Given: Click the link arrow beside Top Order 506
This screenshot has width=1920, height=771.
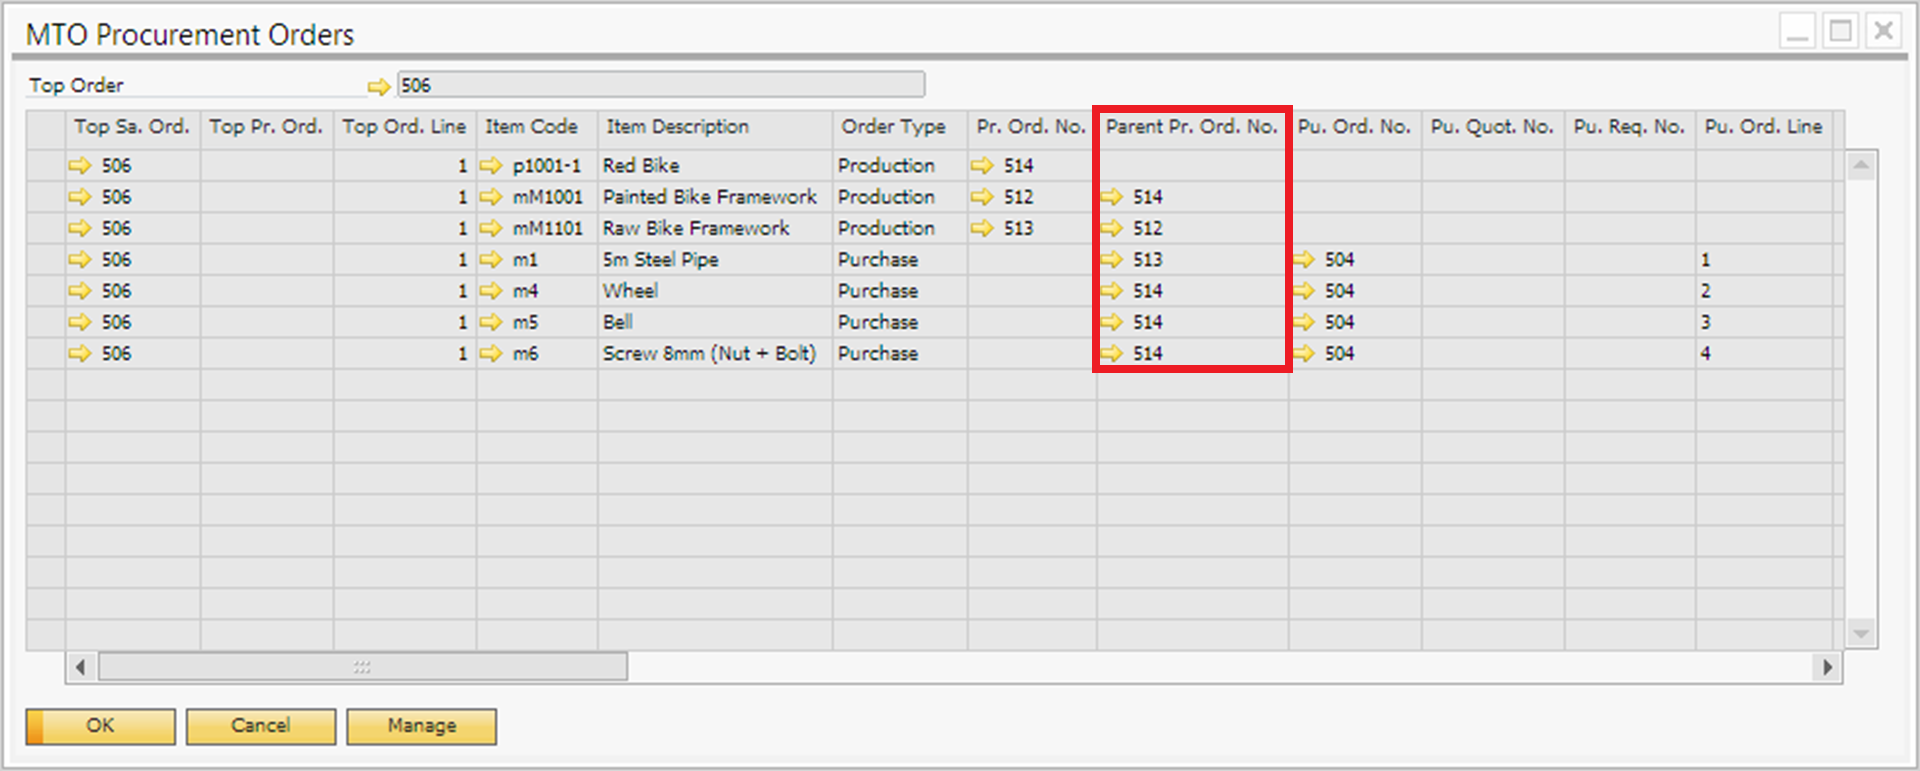Looking at the screenshot, I should [x=378, y=87].
